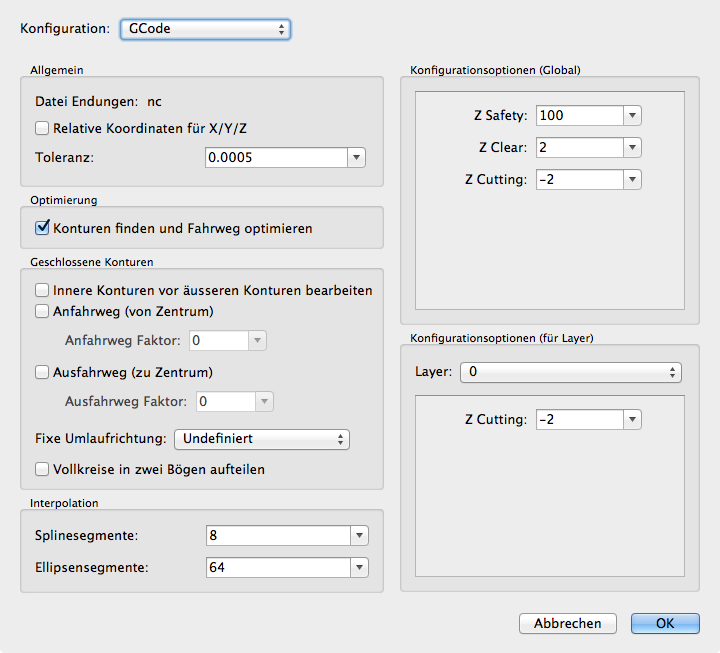This screenshot has width=720, height=653.
Task: Open the Z Safety dropdown arrow
Action: 632,115
